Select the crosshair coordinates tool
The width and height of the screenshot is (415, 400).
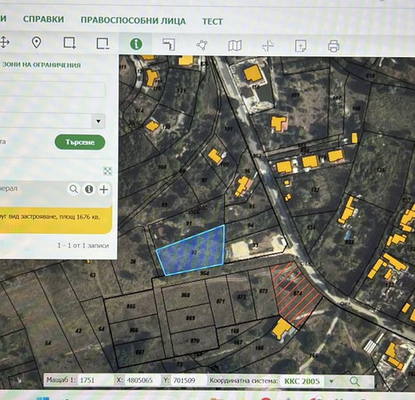tap(268, 46)
